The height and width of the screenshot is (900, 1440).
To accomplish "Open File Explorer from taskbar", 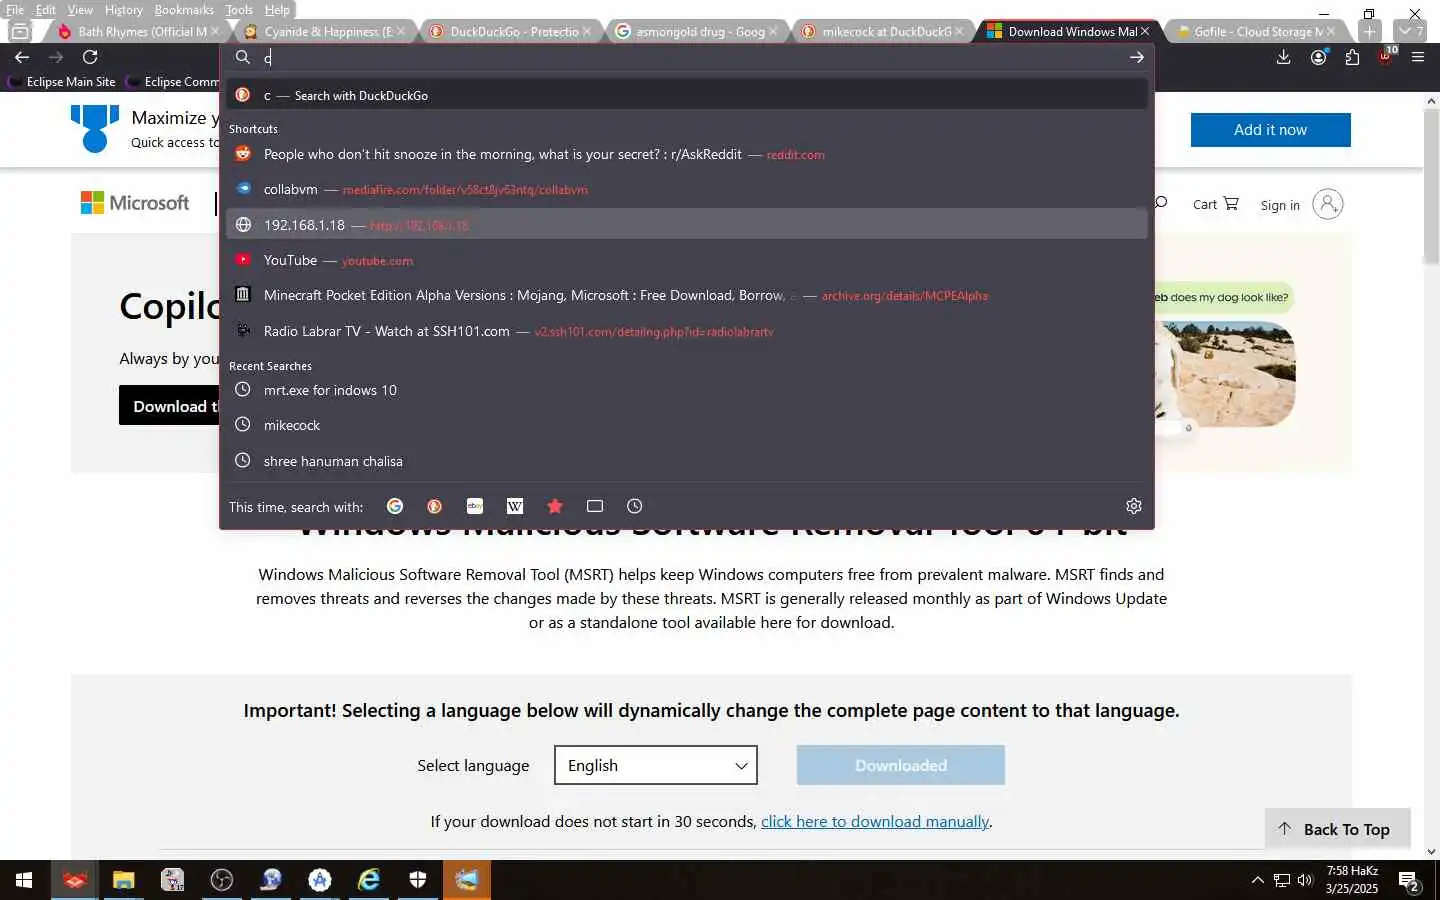I will point(123,880).
